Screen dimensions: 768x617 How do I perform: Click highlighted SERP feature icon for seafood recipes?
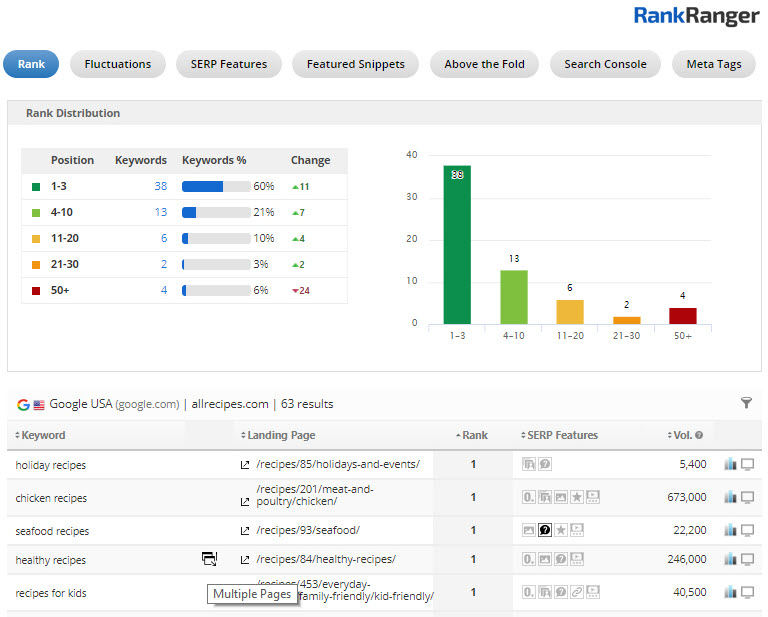tap(545, 530)
